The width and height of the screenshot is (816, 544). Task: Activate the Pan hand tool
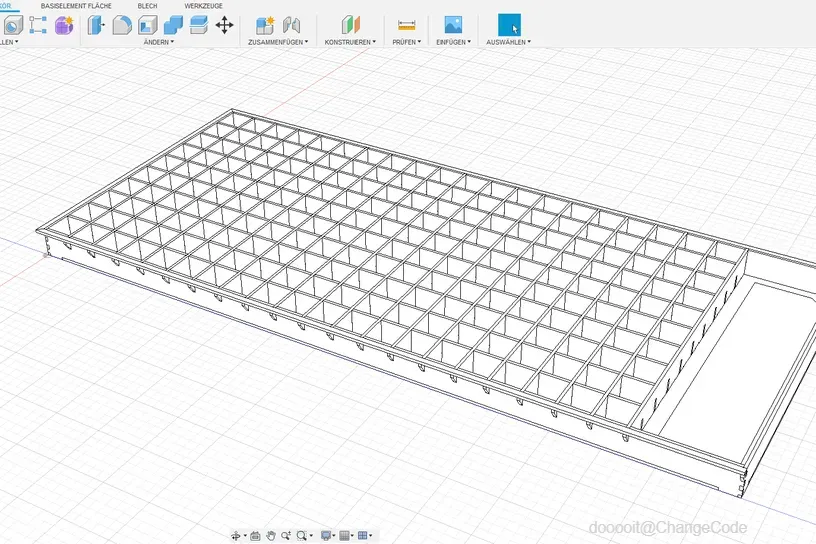(x=271, y=536)
